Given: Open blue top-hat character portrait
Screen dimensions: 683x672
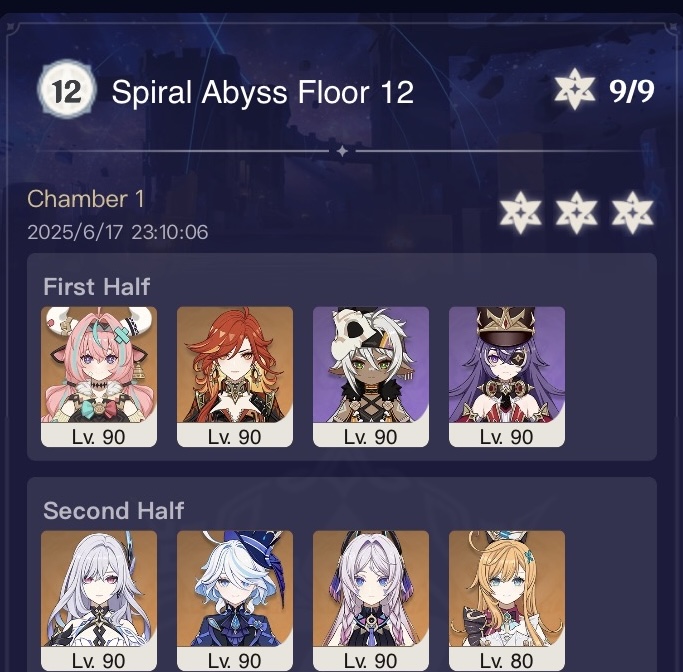Looking at the screenshot, I should tap(235, 601).
